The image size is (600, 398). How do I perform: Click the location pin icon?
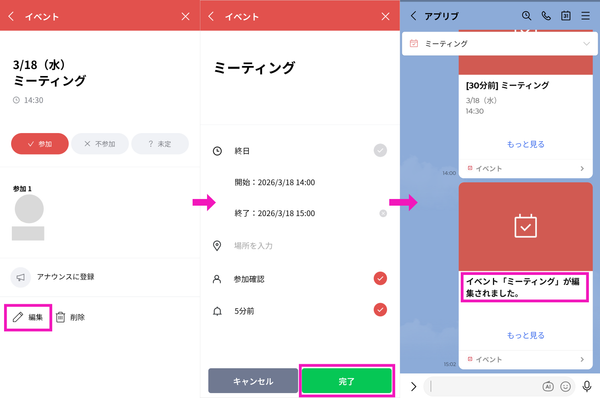point(217,246)
